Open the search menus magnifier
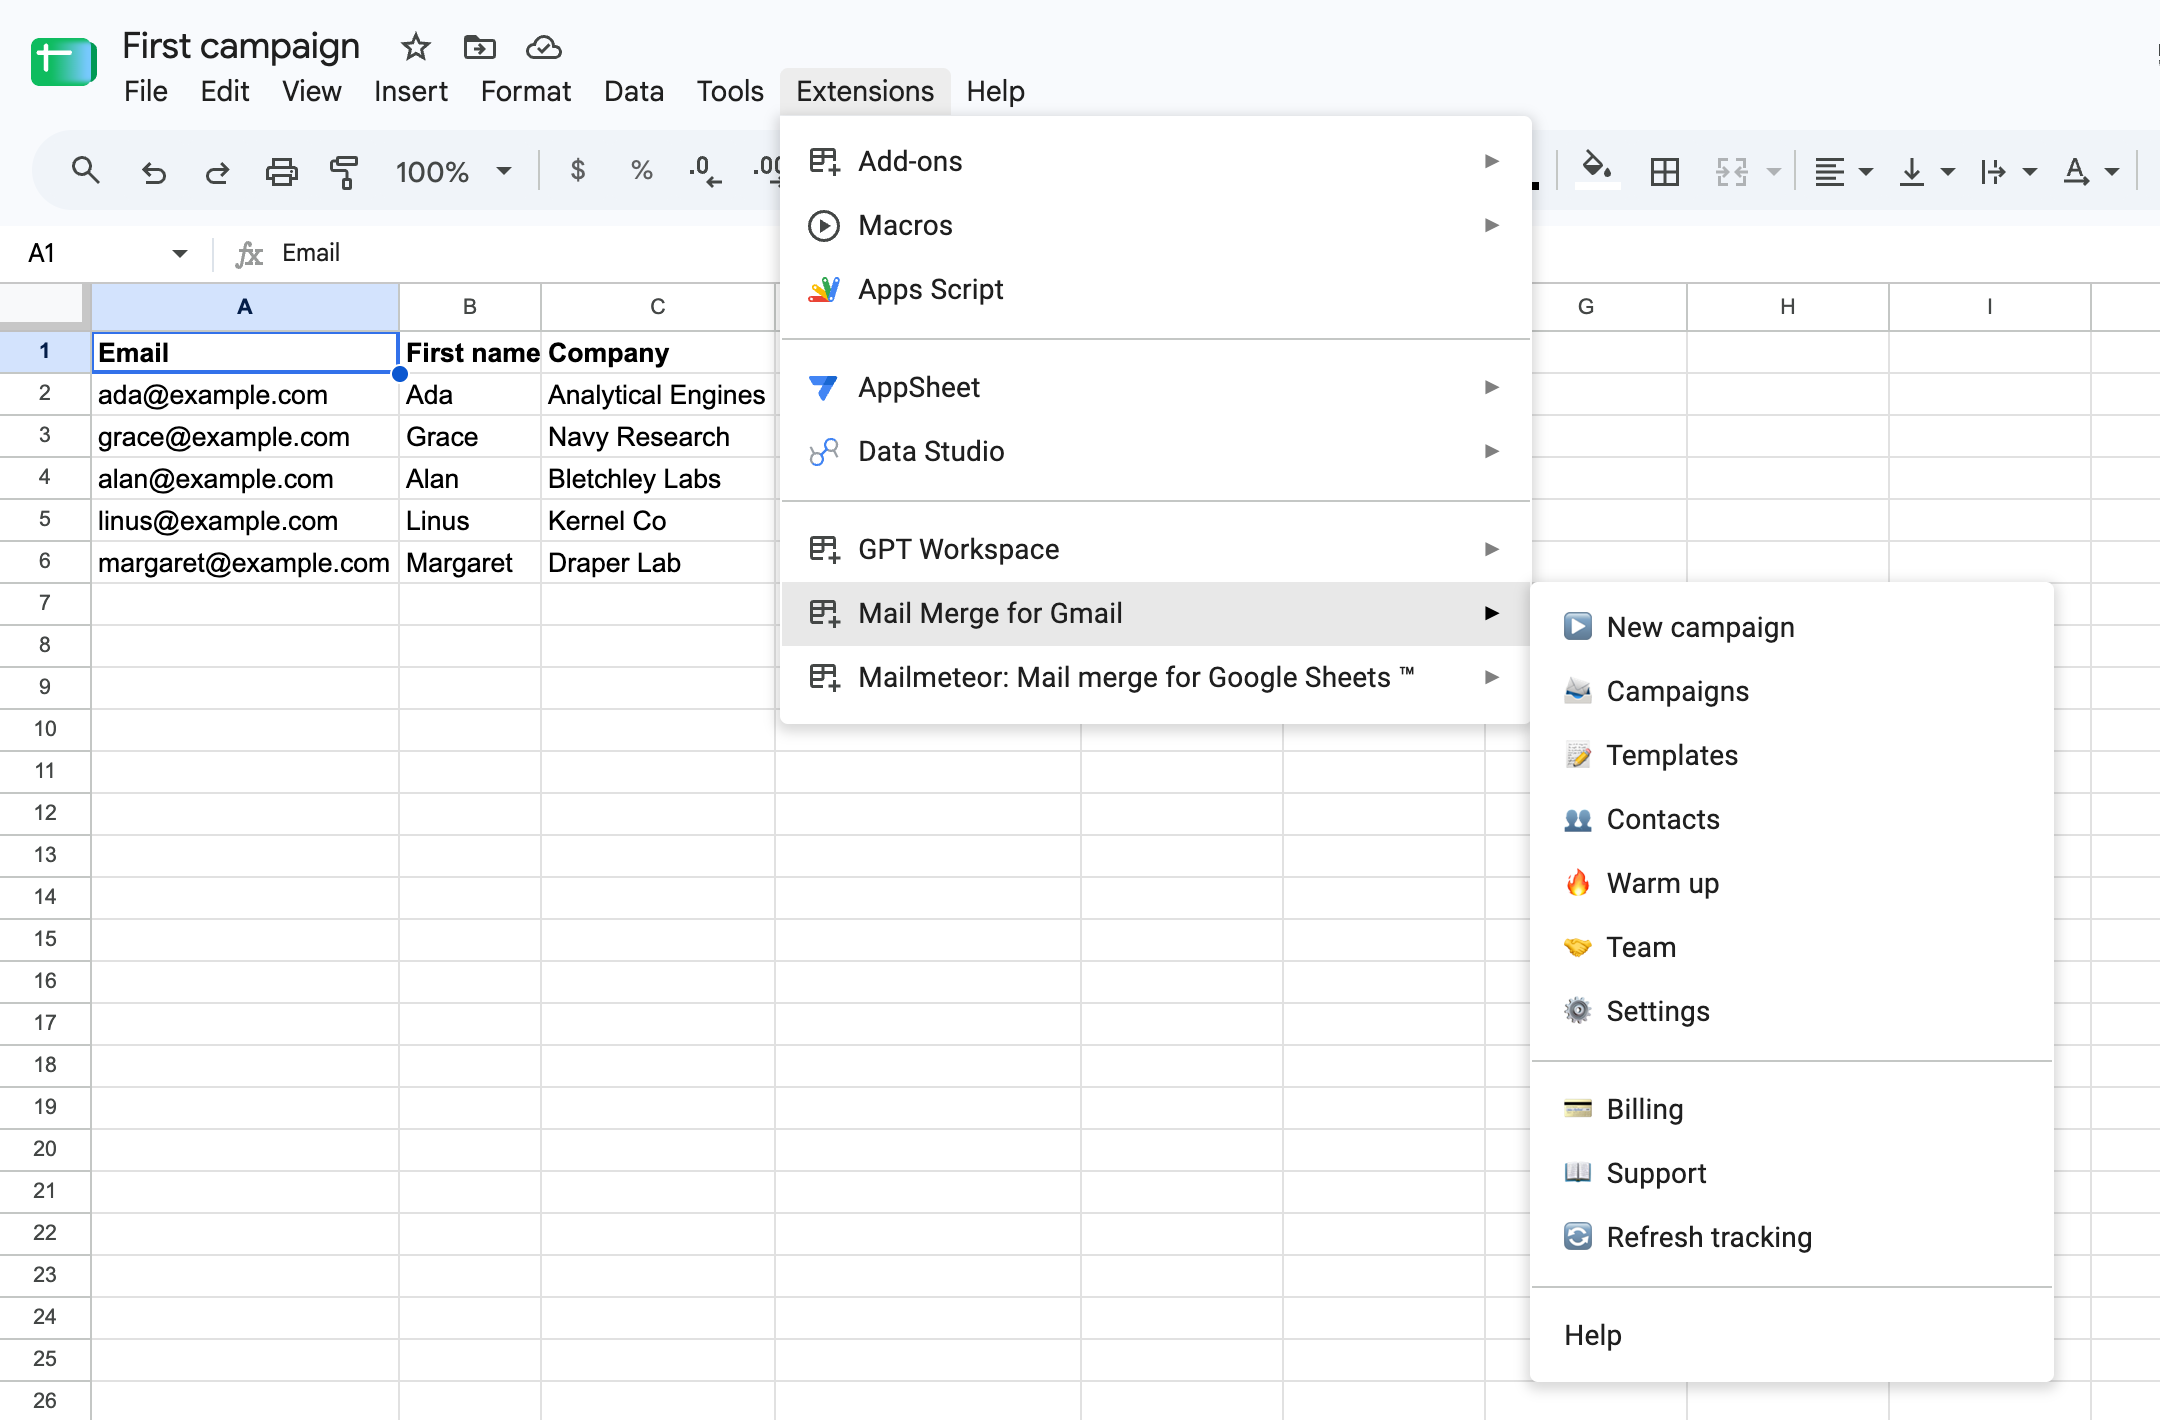Image resolution: width=2160 pixels, height=1420 pixels. click(x=86, y=171)
